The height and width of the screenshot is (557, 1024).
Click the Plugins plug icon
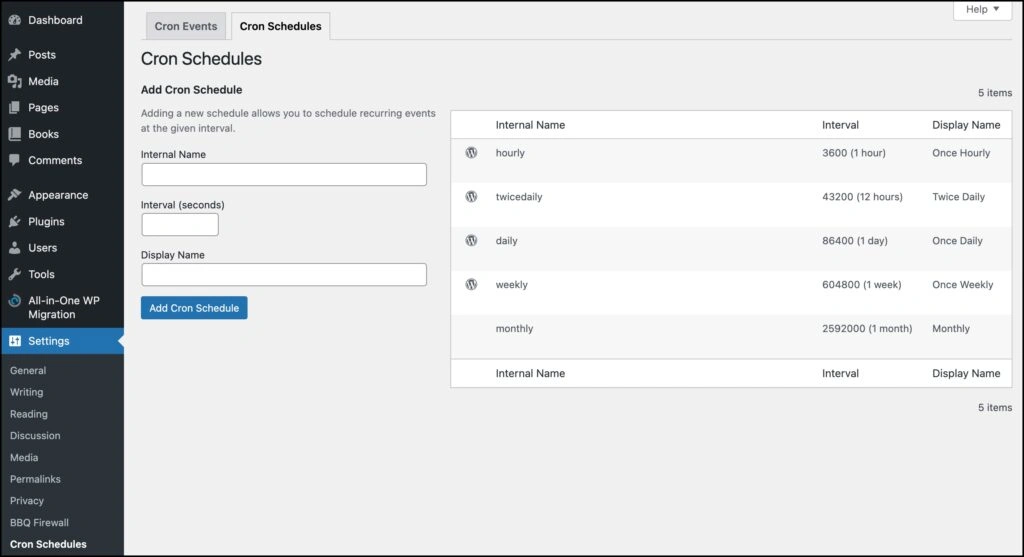click(x=14, y=222)
